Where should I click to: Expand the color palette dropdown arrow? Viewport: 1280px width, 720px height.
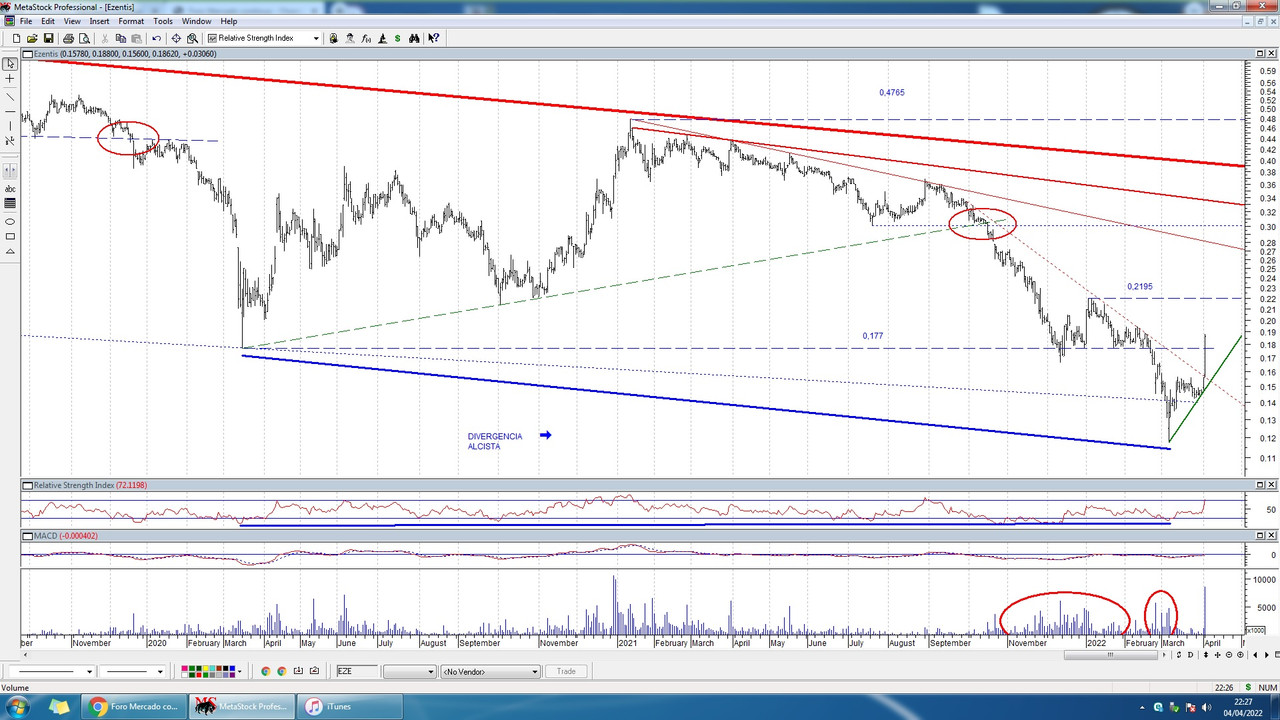tap(240, 670)
